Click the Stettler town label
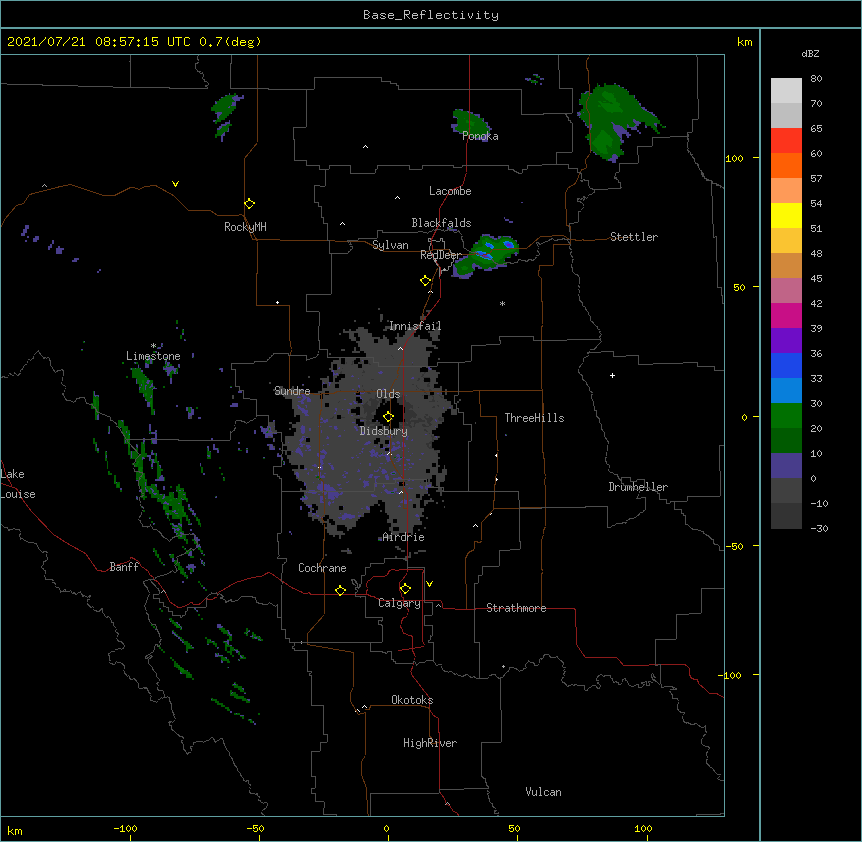 (634, 237)
